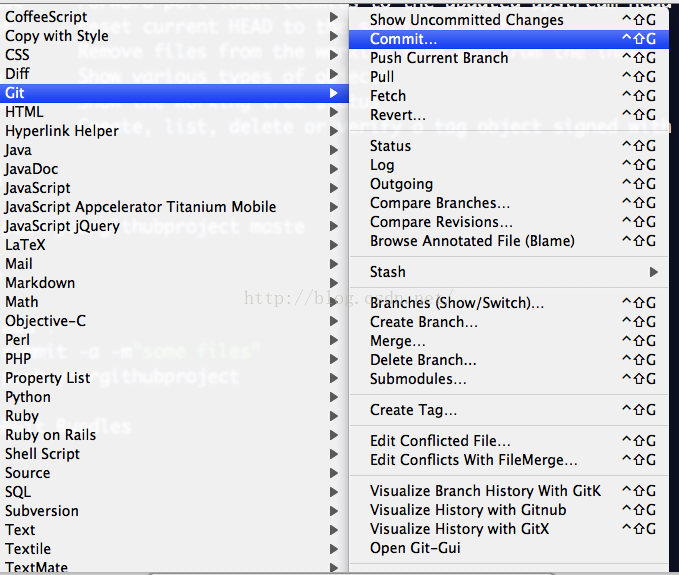Expand the Java bundle entry

(x=174, y=150)
